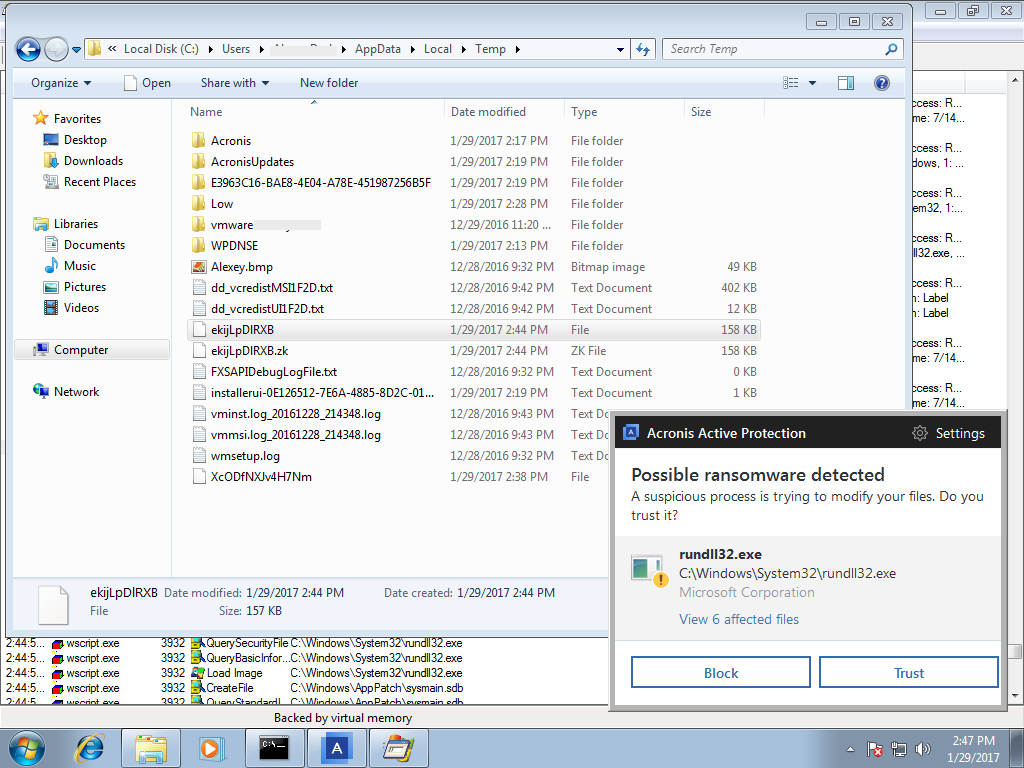Open recent locations dropdown beside forward arrow

(76, 50)
